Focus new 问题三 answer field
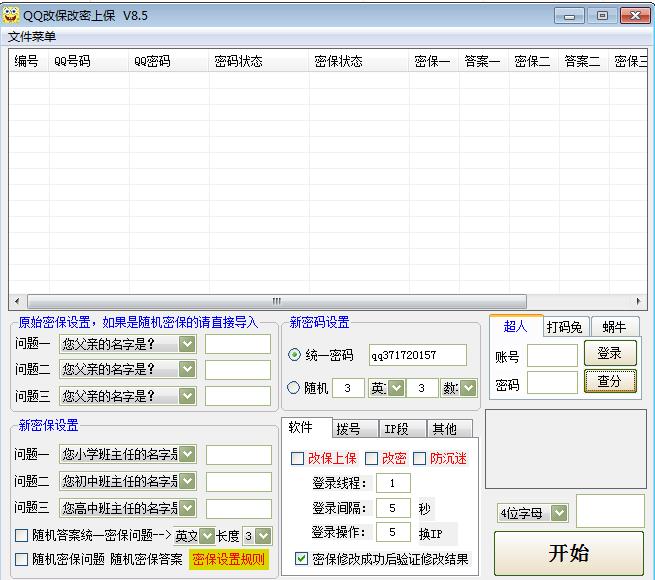This screenshot has width=655, height=580. 239,509
